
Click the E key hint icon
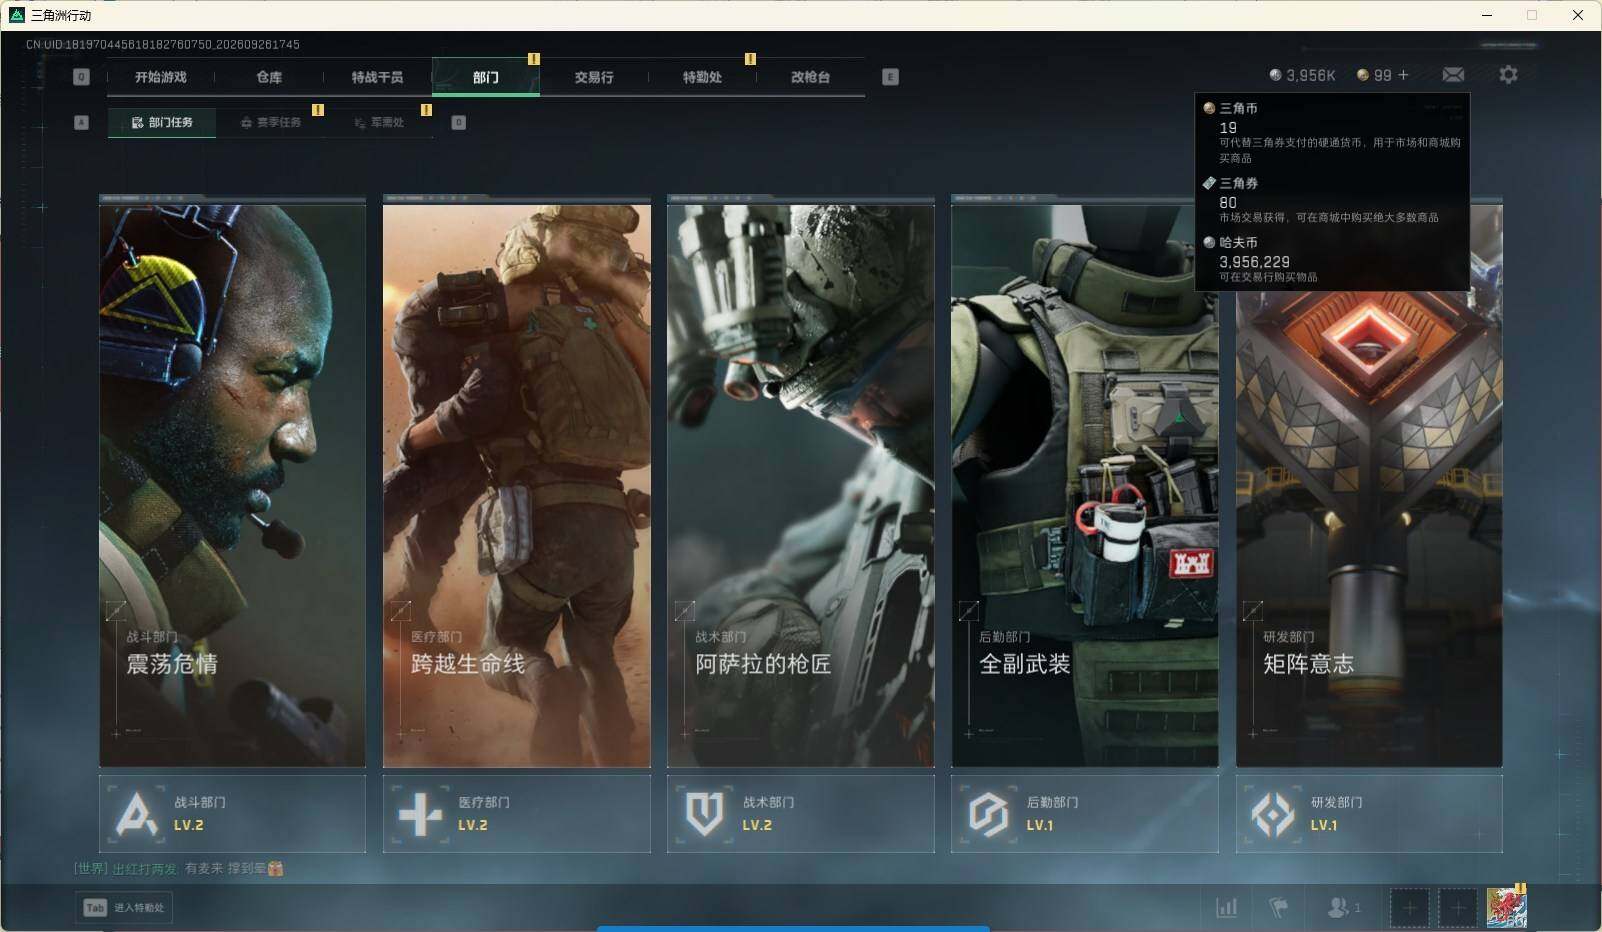(x=890, y=77)
